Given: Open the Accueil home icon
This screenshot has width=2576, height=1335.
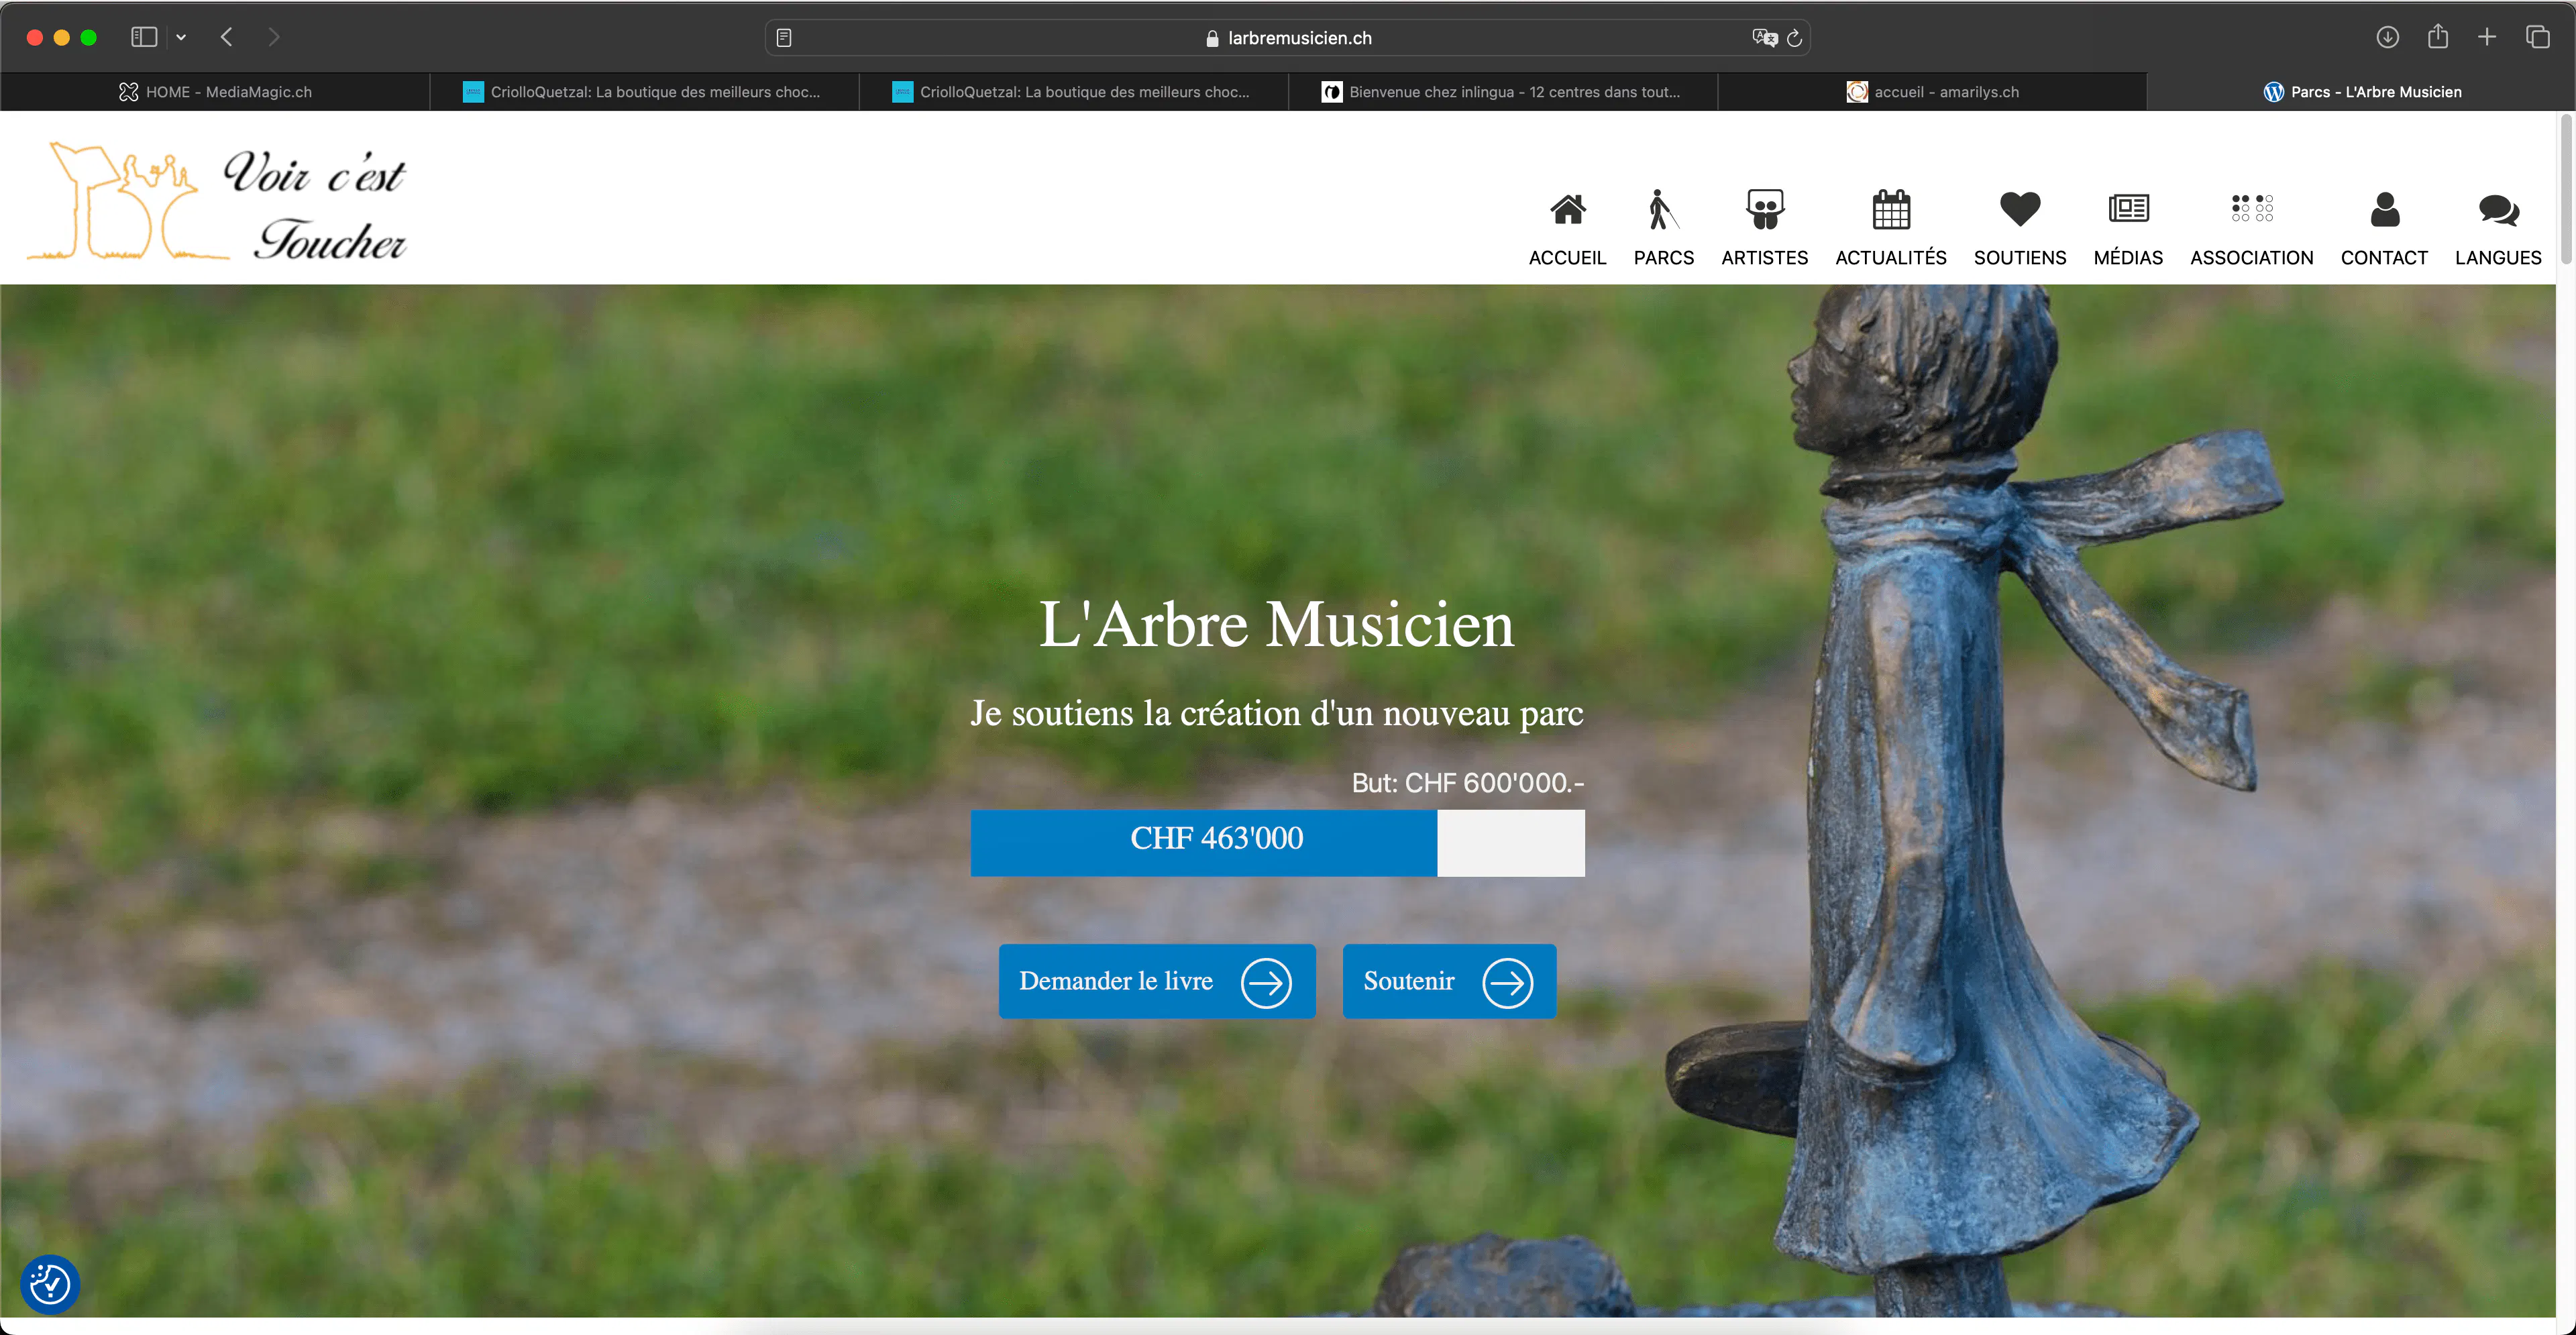Looking at the screenshot, I should coord(1567,209).
